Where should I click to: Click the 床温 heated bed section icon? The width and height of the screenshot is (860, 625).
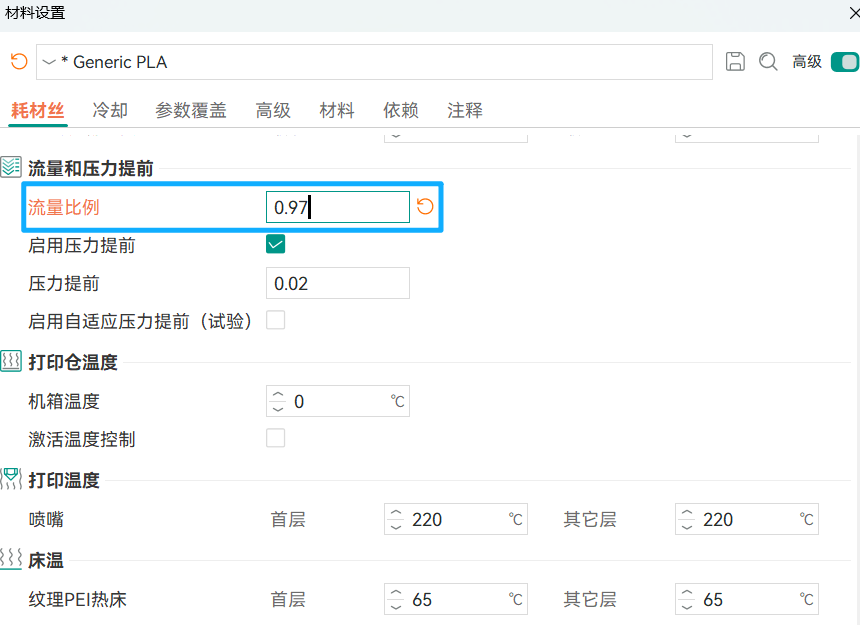pos(11,560)
